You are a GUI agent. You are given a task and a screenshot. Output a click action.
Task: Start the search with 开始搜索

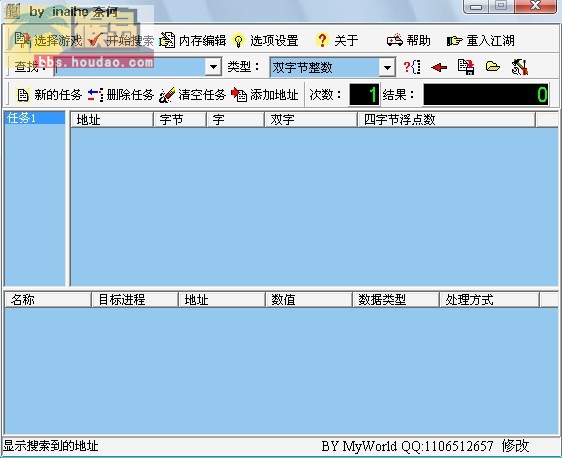(120, 40)
